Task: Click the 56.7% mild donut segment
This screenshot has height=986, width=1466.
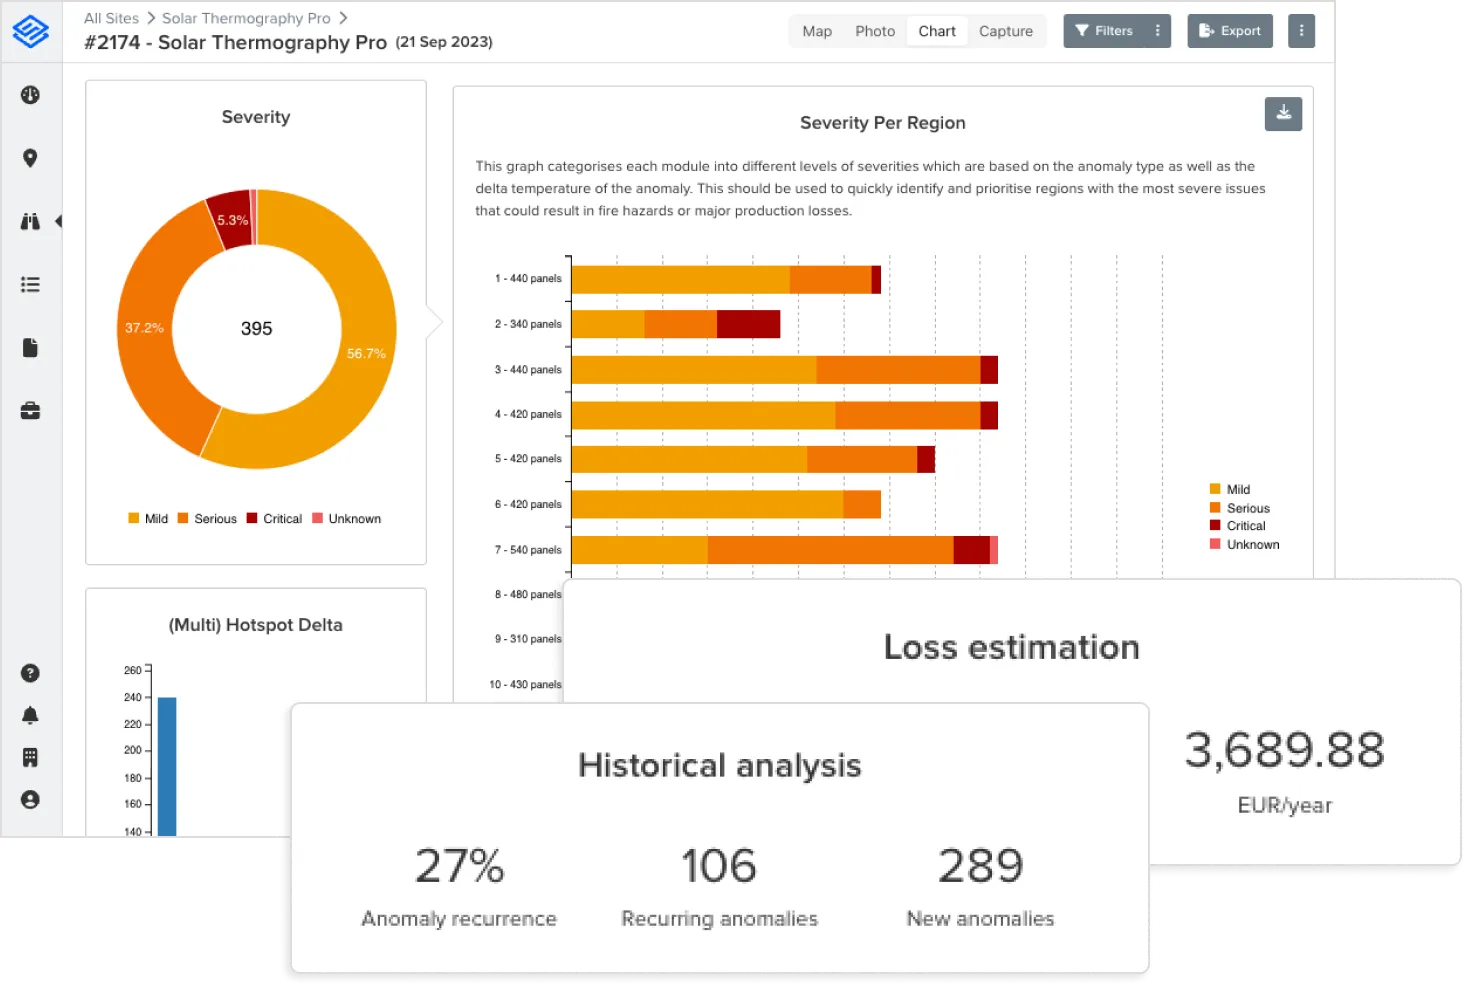Action: tap(366, 354)
